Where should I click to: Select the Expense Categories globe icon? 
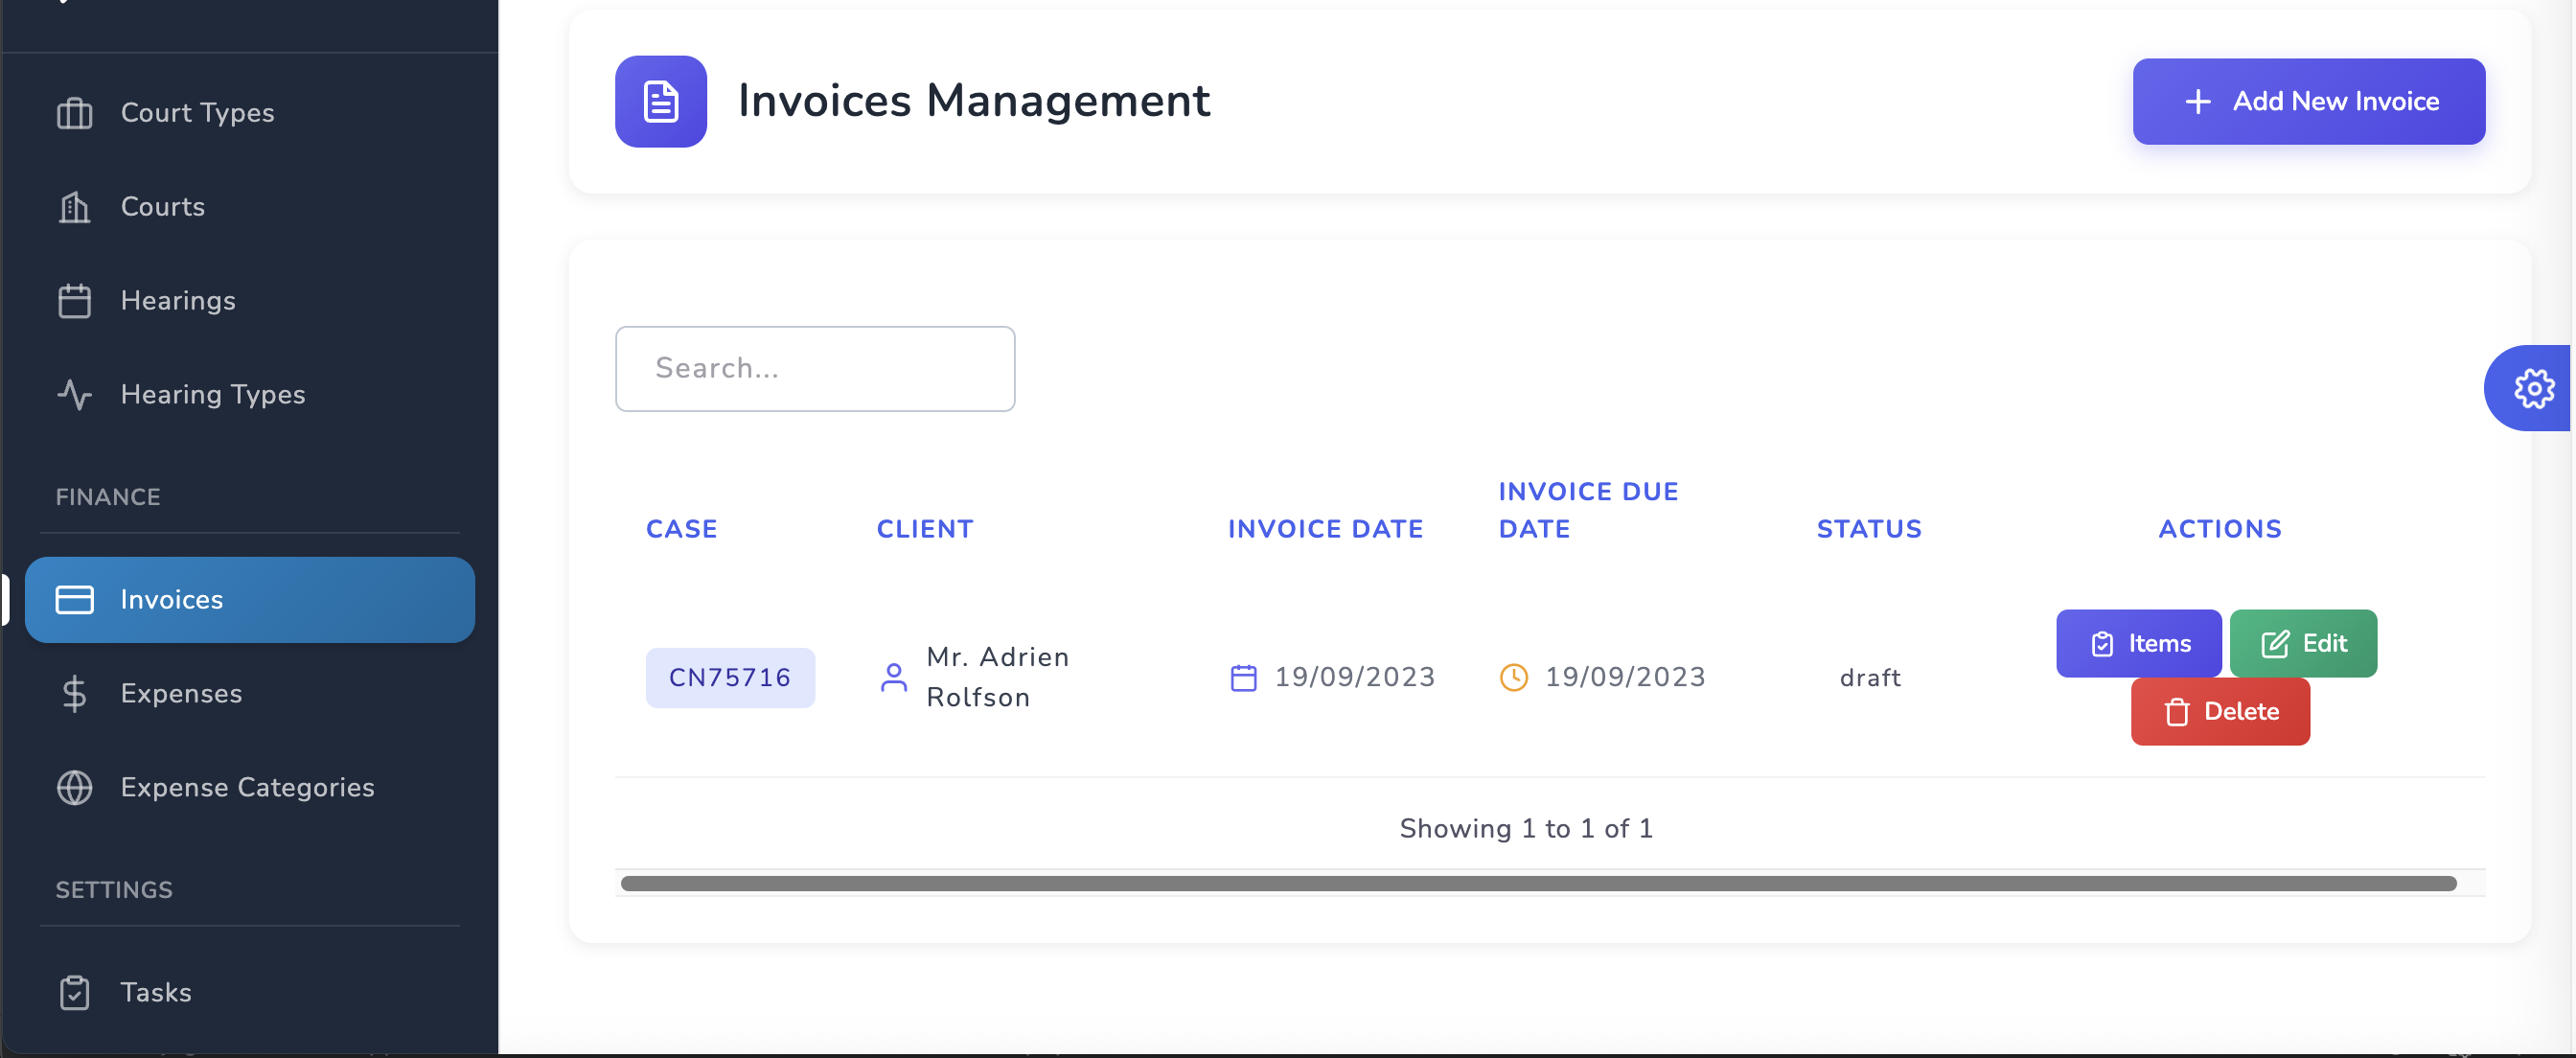pos(75,787)
